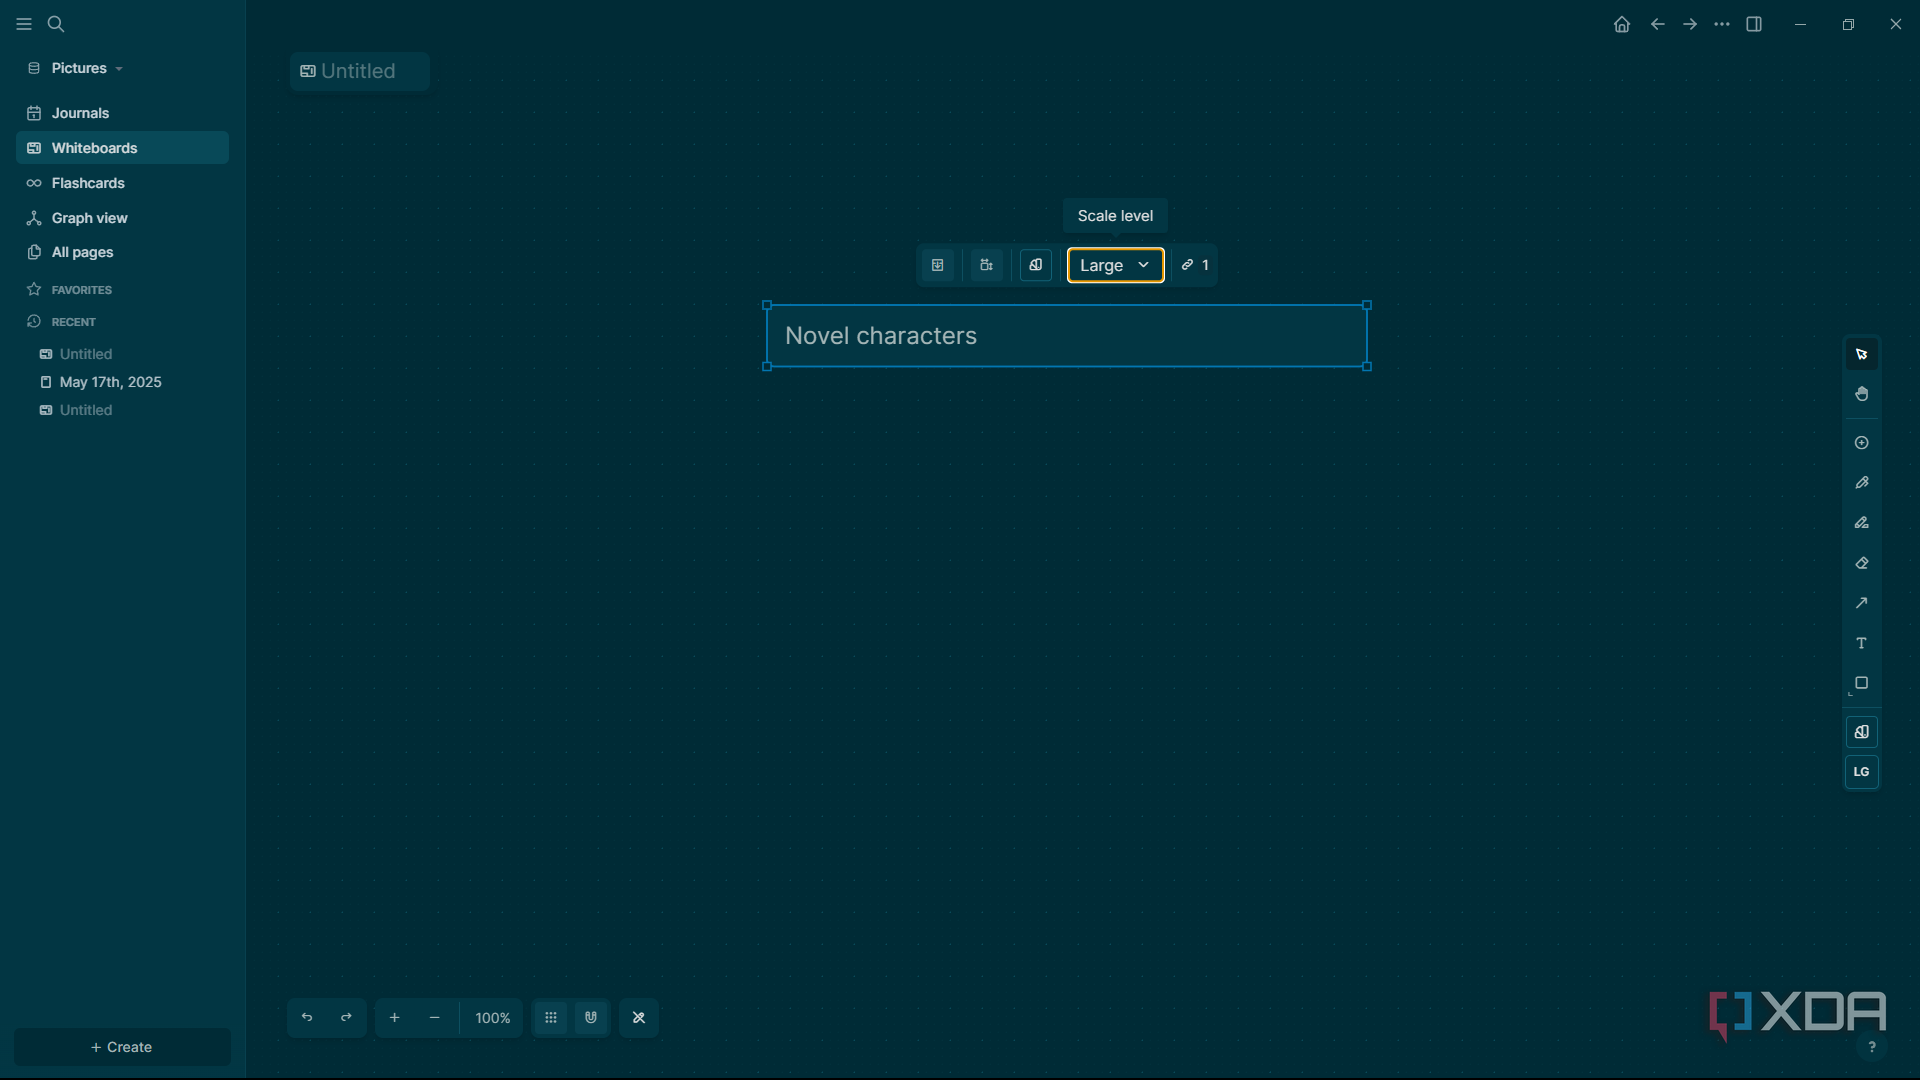Navigate back with left arrow
1920x1080 pixels.
[1657, 24]
